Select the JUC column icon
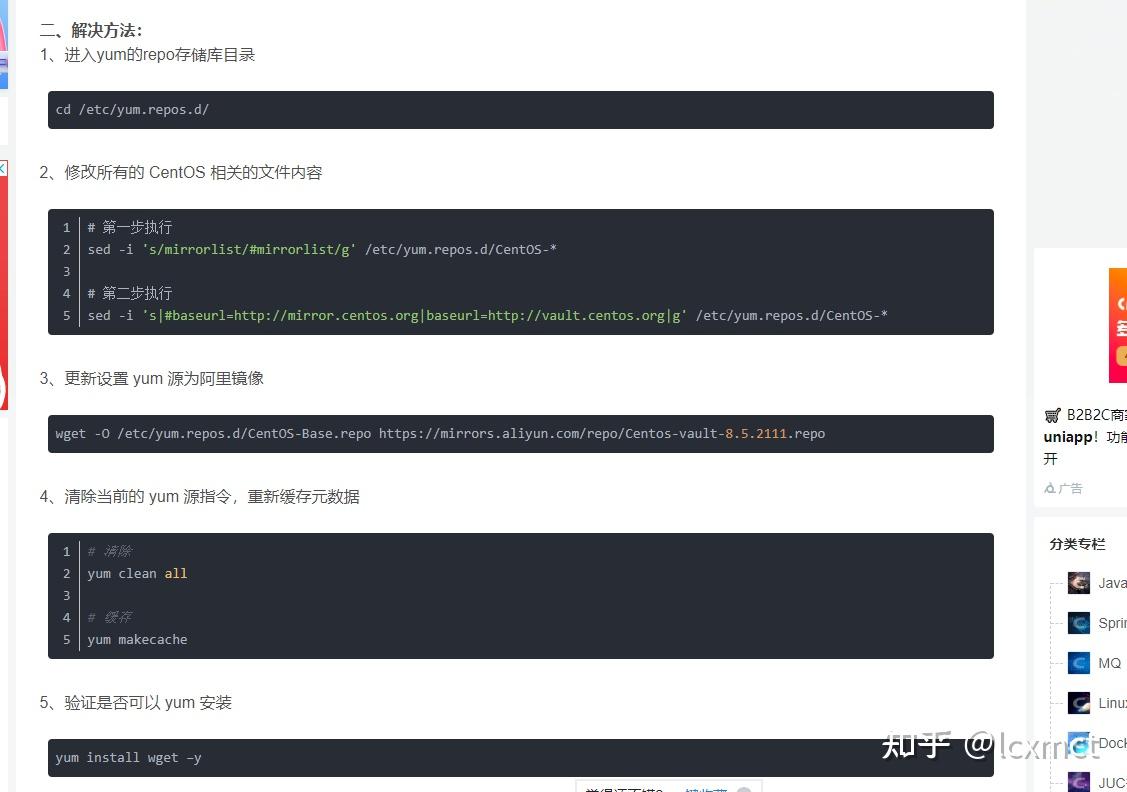The image size is (1127, 792). pos(1078,781)
